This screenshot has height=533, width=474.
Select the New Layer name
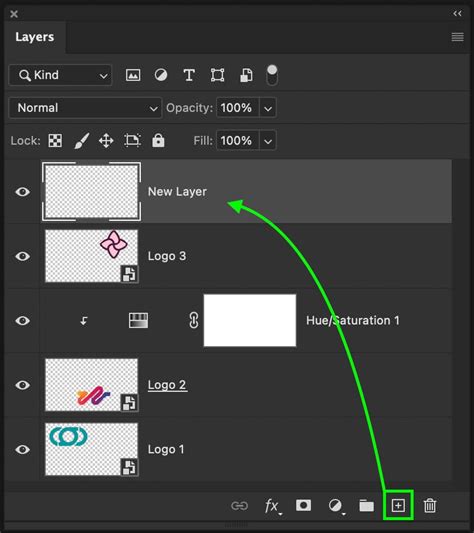click(177, 192)
